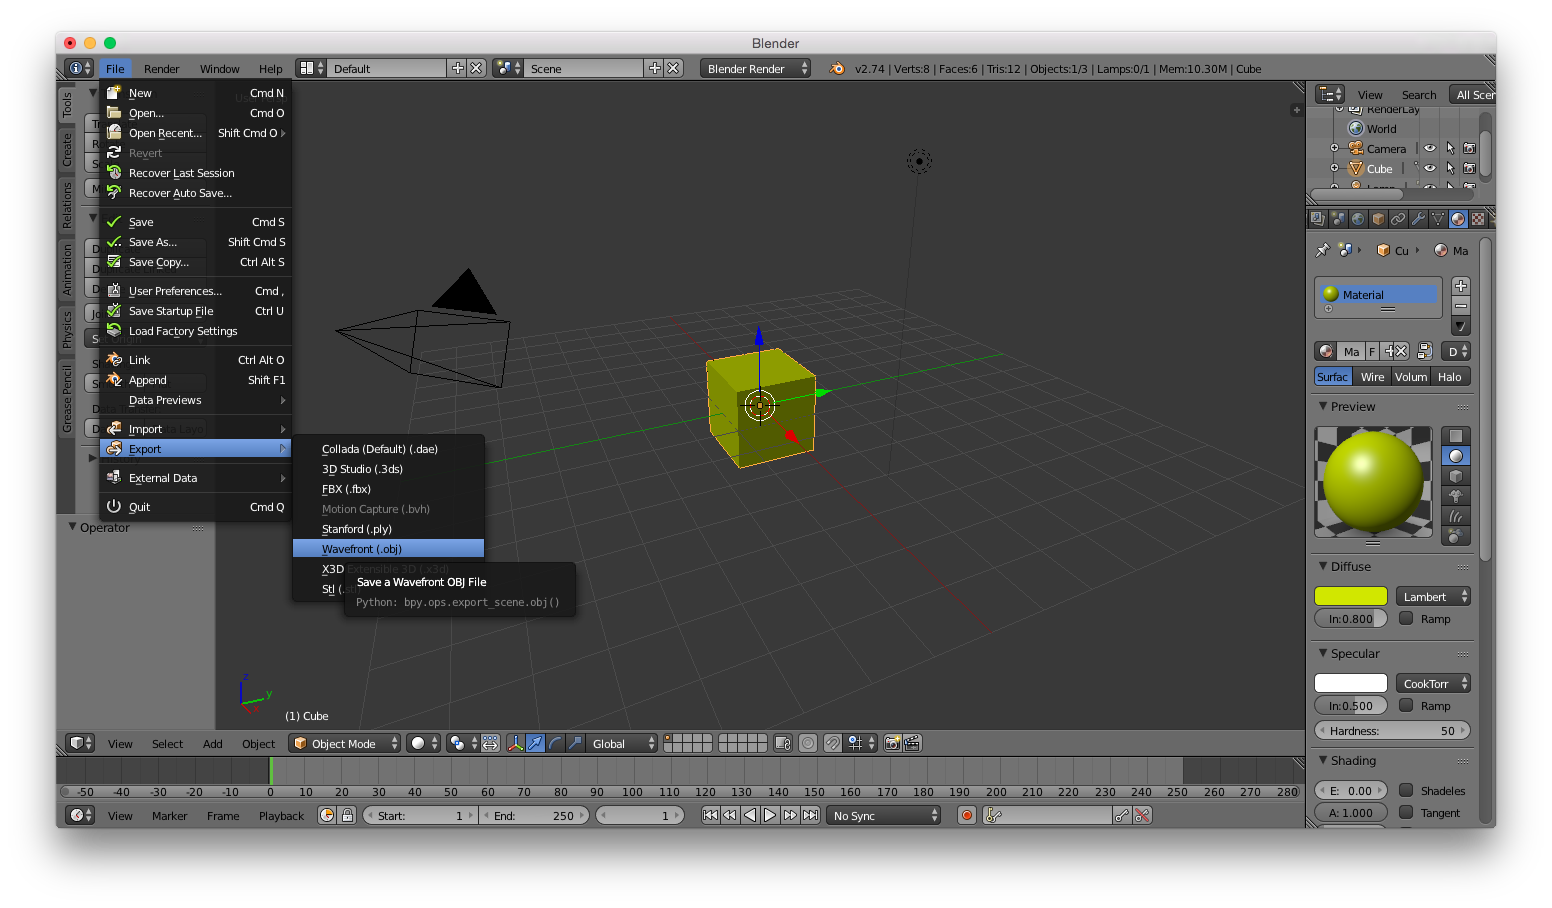Toggle the 3D manipulator axes icon
Screen dimensions: 1552x908
[515, 743]
